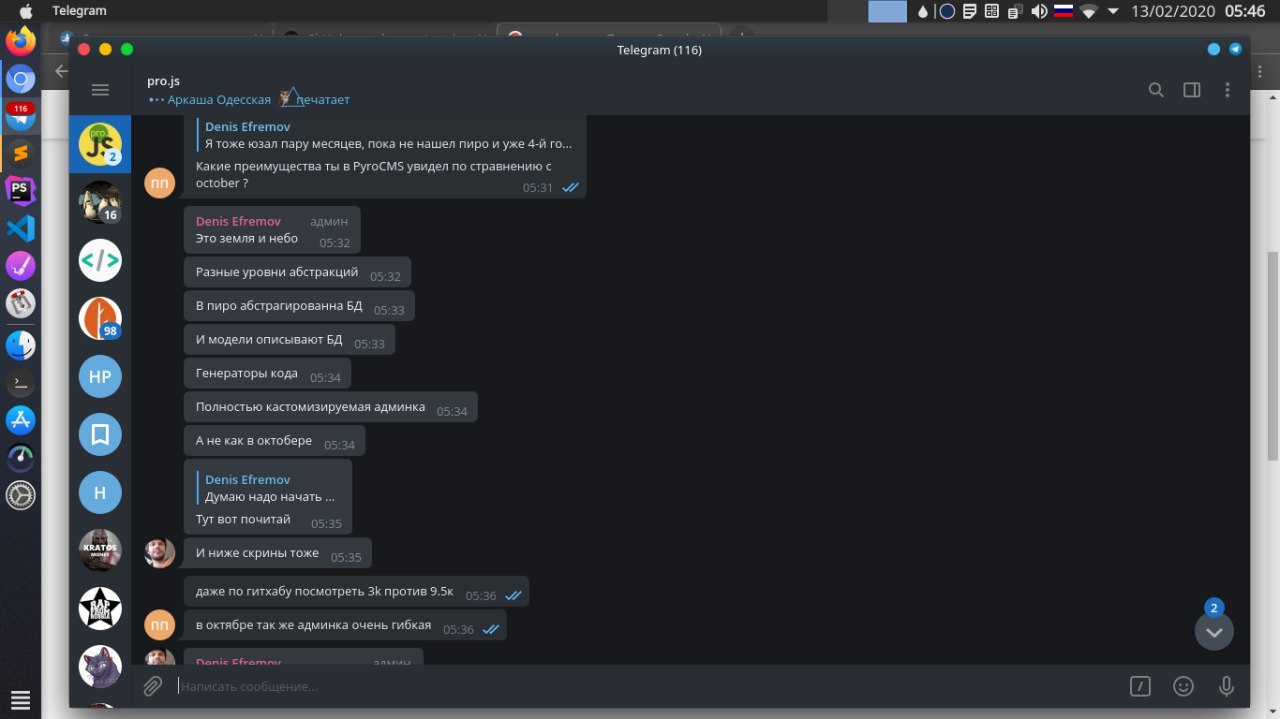Launch Visual Studio Code from the dock
Screen dimensions: 1280x719
[x=20, y=228]
